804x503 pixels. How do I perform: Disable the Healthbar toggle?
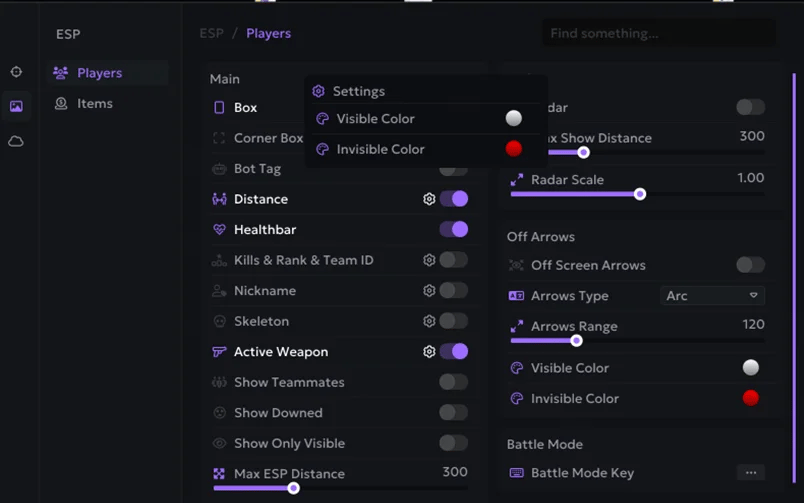(x=453, y=230)
